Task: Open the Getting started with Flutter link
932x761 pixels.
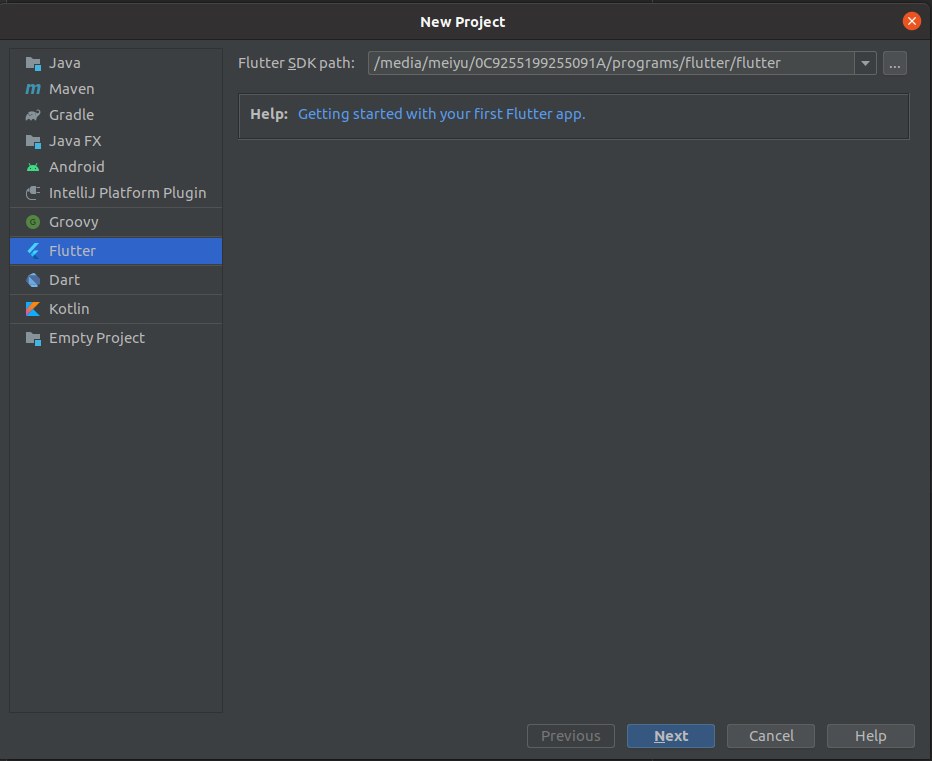Action: (441, 113)
